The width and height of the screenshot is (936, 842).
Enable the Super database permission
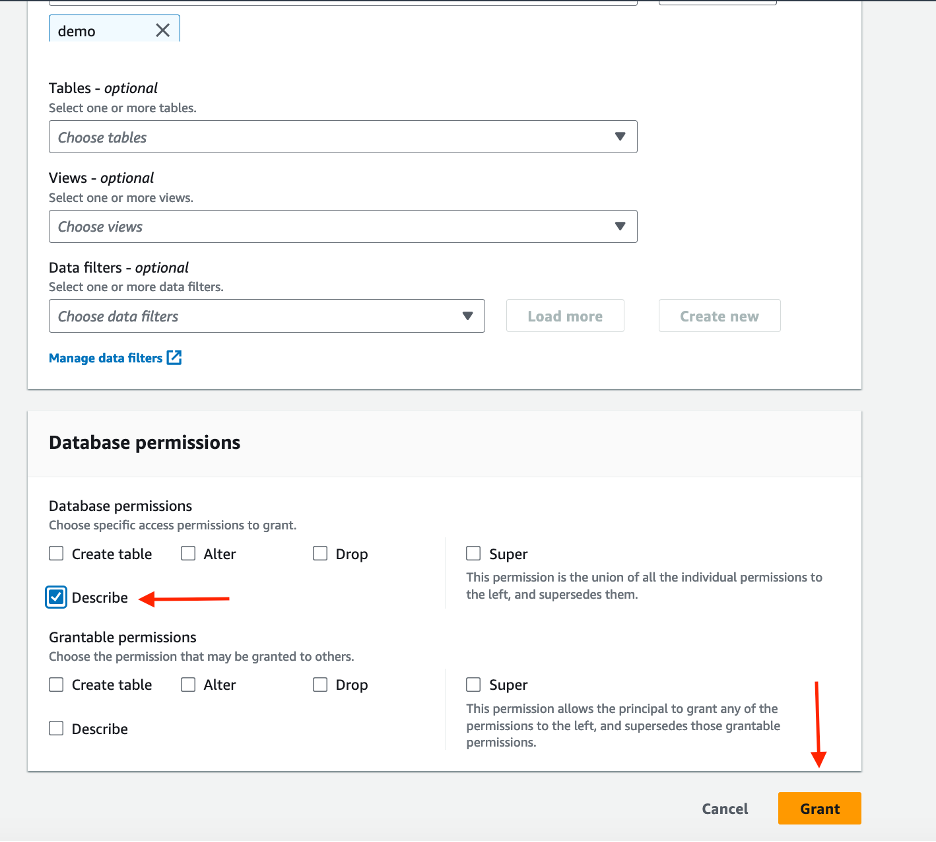(472, 553)
